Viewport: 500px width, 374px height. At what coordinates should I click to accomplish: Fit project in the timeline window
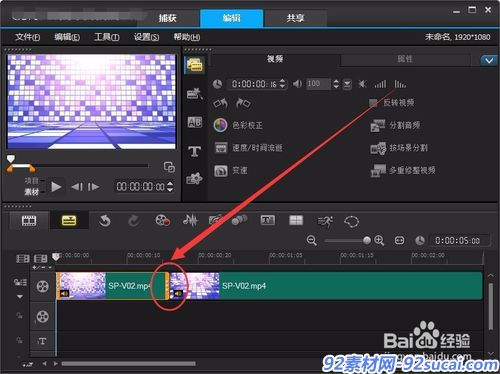point(399,240)
